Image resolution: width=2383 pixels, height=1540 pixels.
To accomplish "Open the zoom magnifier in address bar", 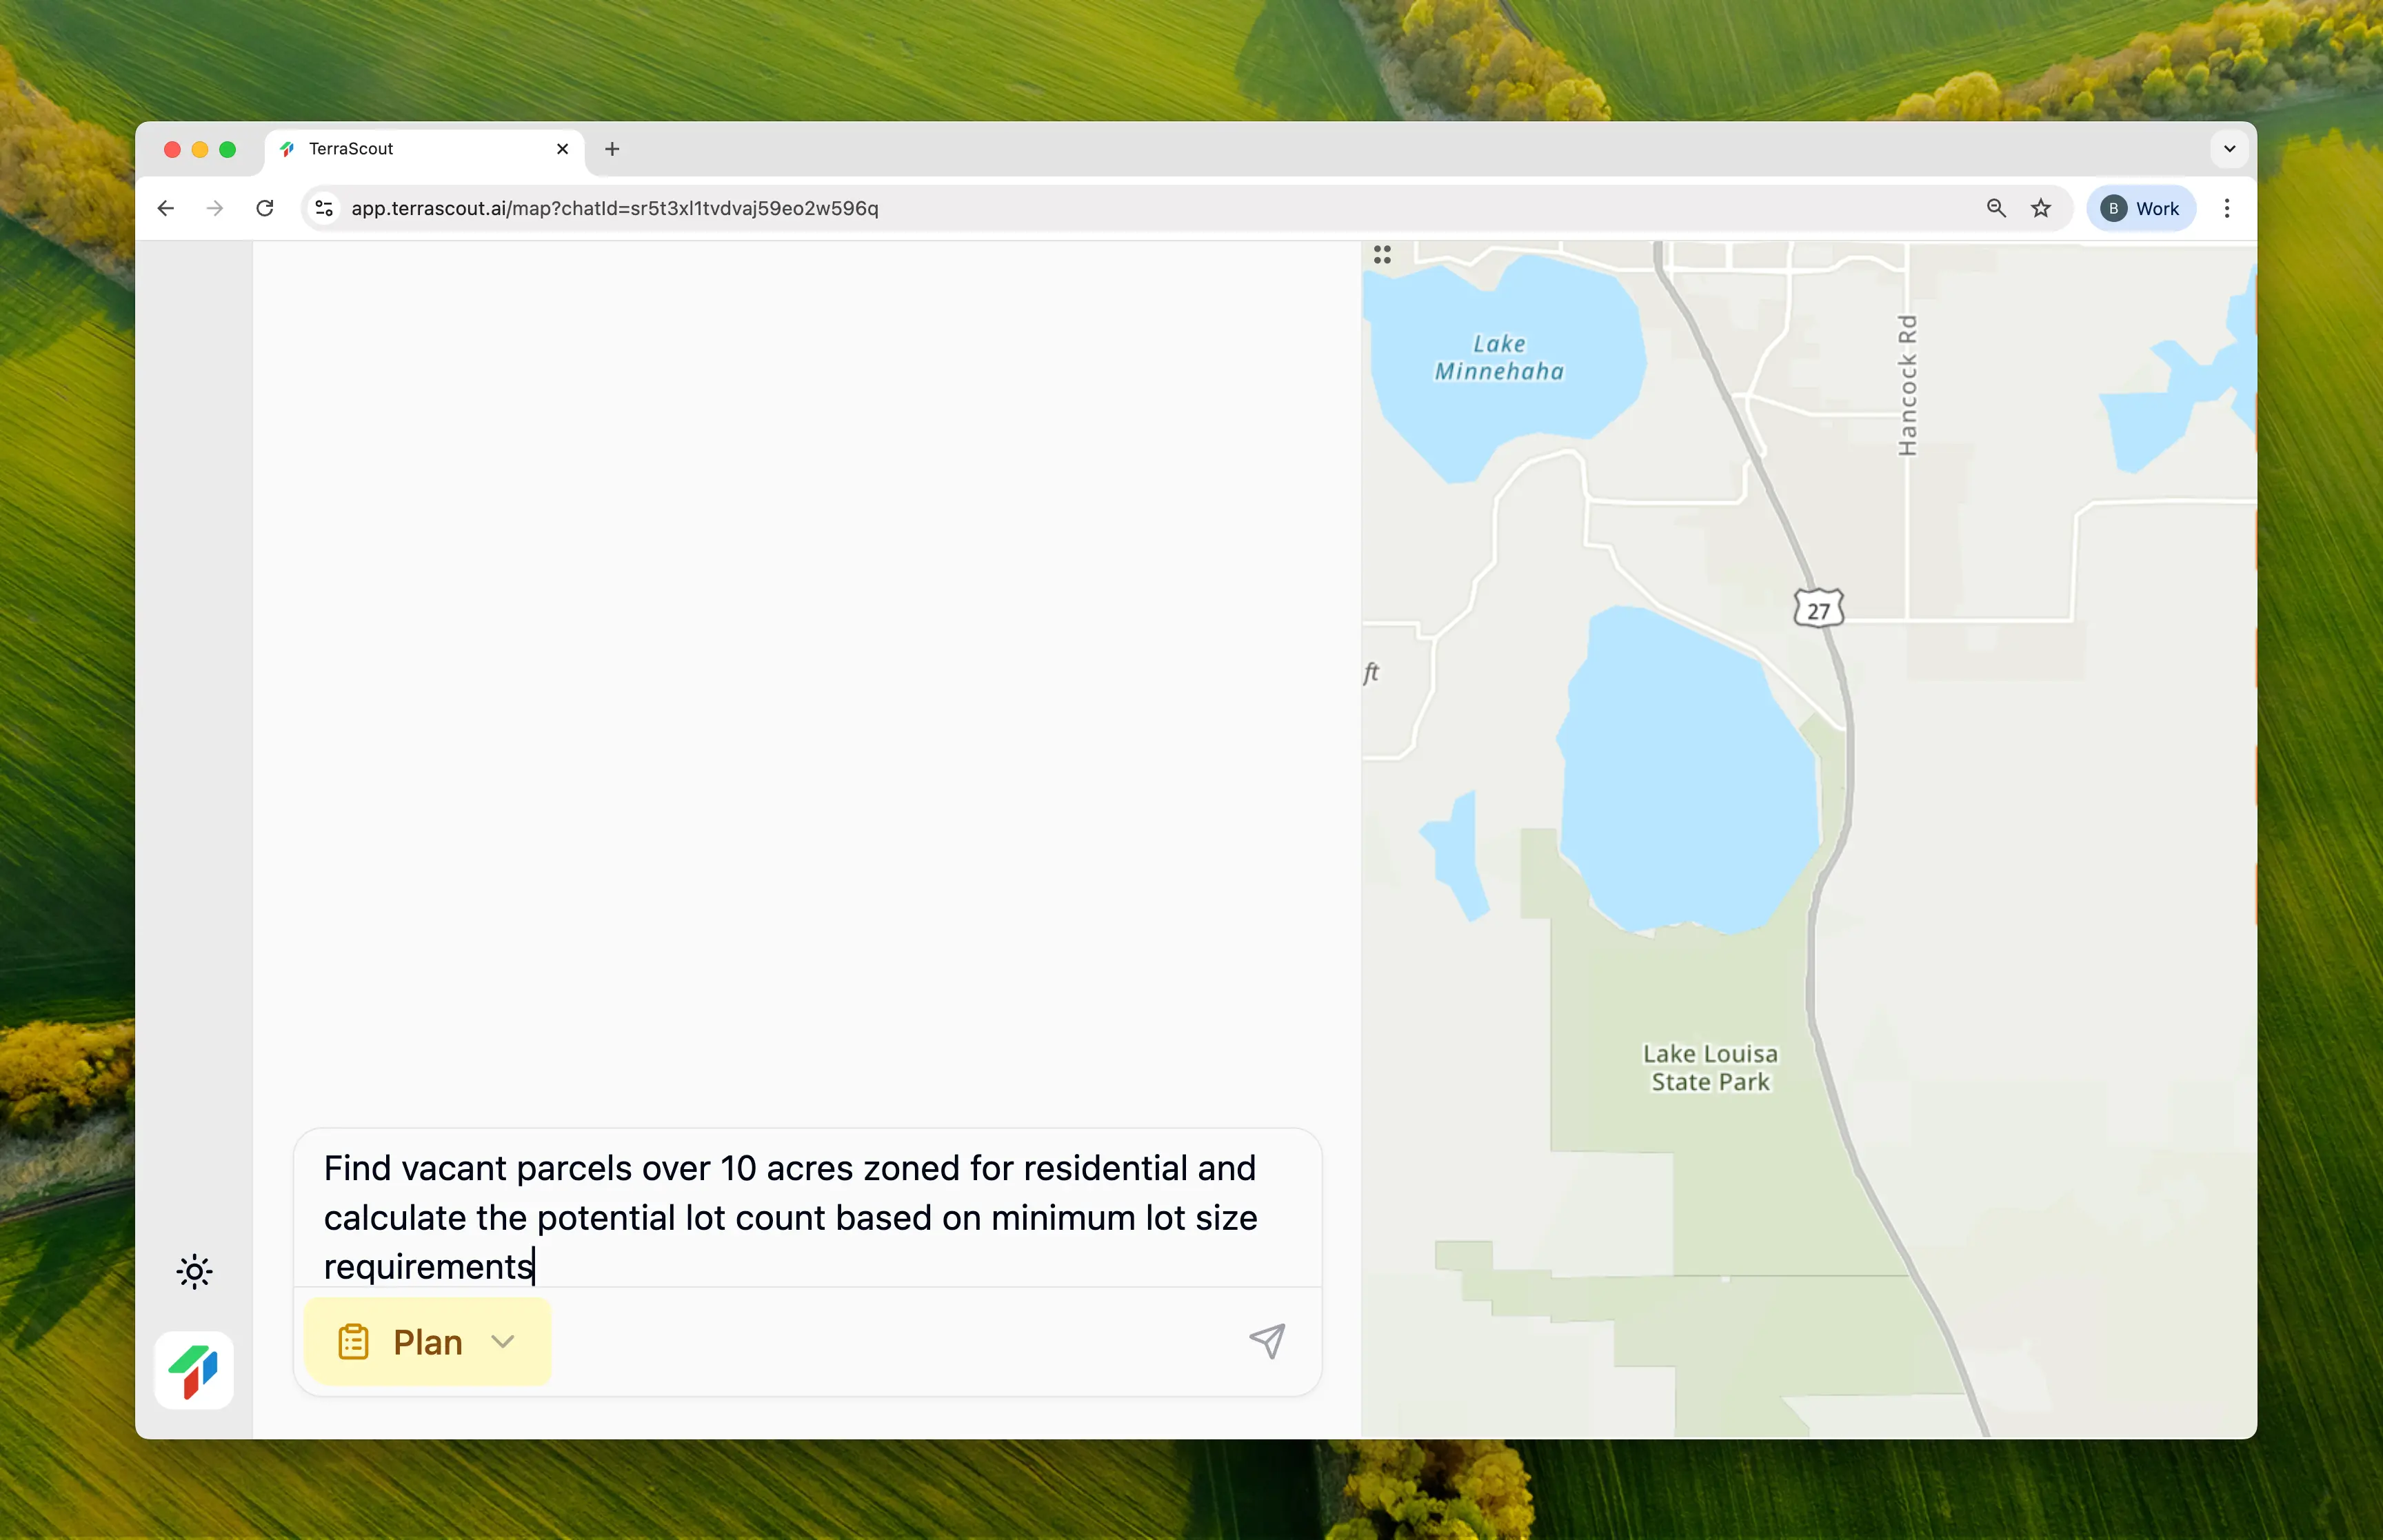I will 1996,208.
